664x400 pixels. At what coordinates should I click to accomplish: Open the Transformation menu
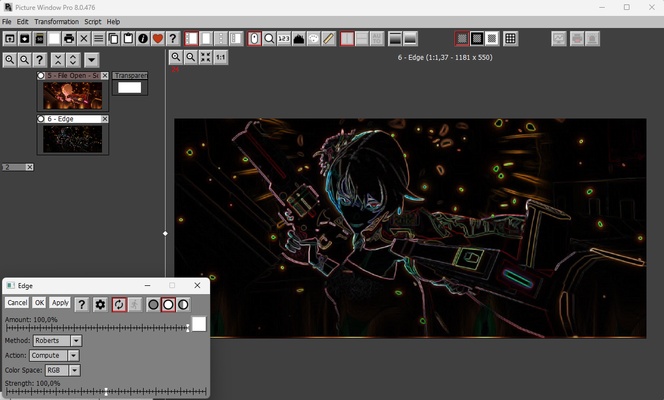click(x=56, y=22)
